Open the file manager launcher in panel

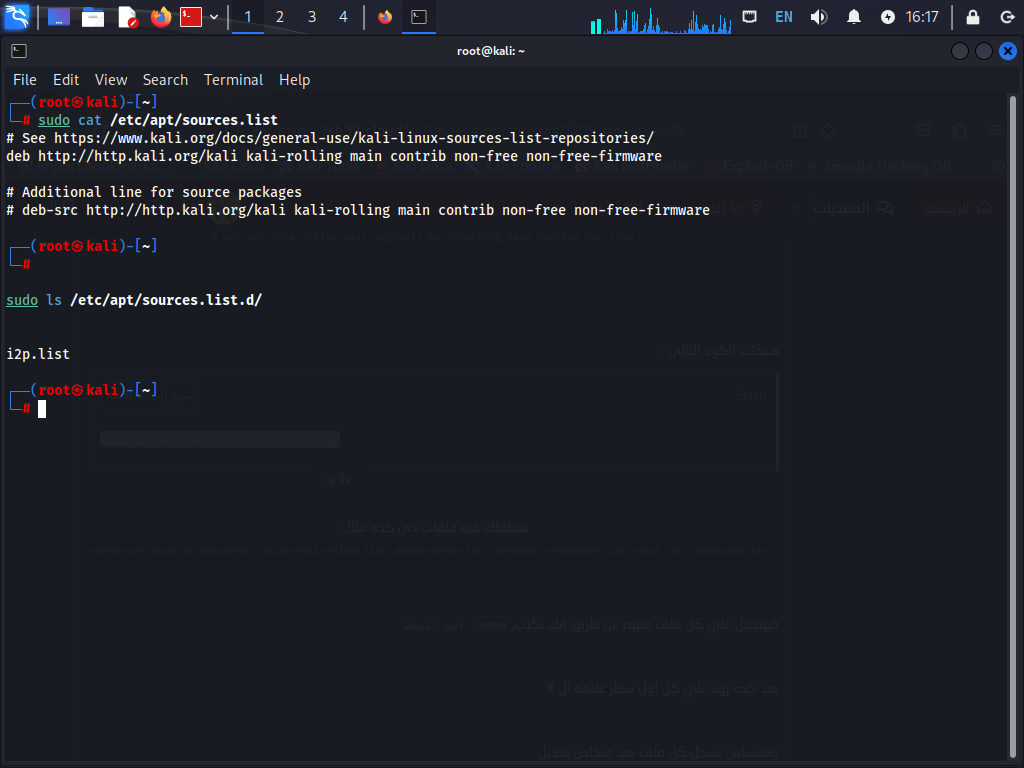[93, 16]
